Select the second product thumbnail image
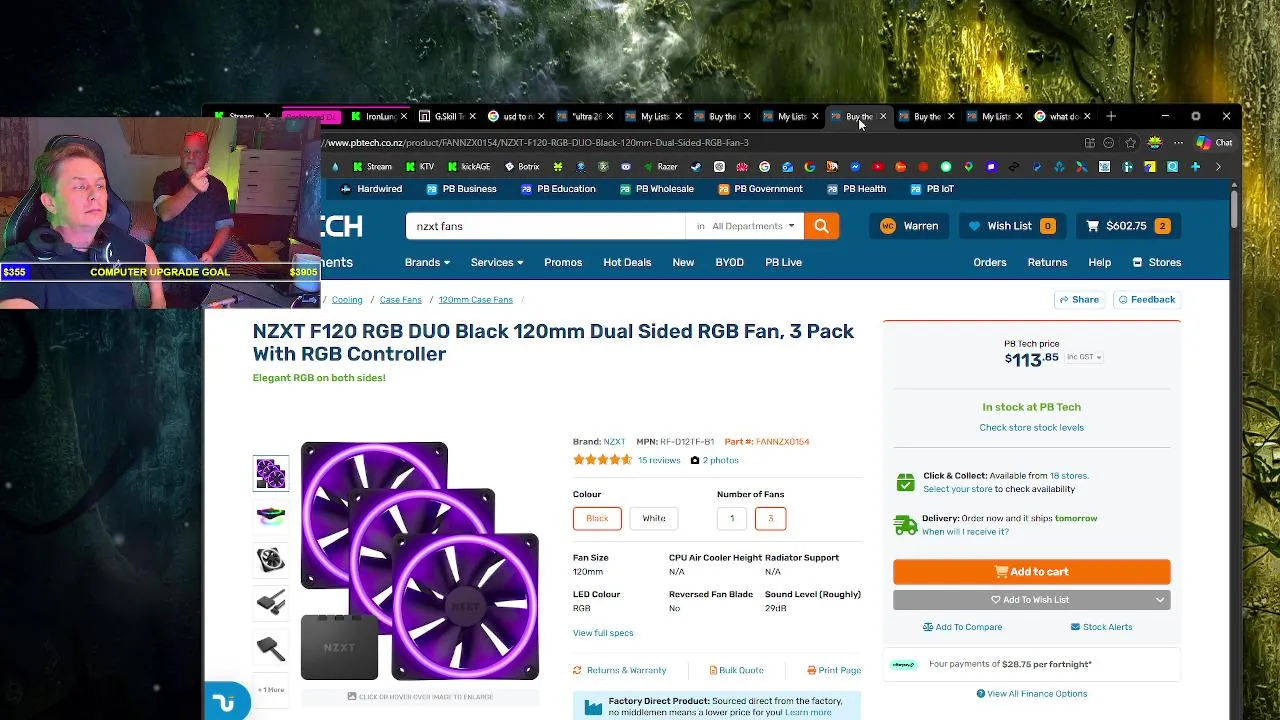 [x=271, y=516]
